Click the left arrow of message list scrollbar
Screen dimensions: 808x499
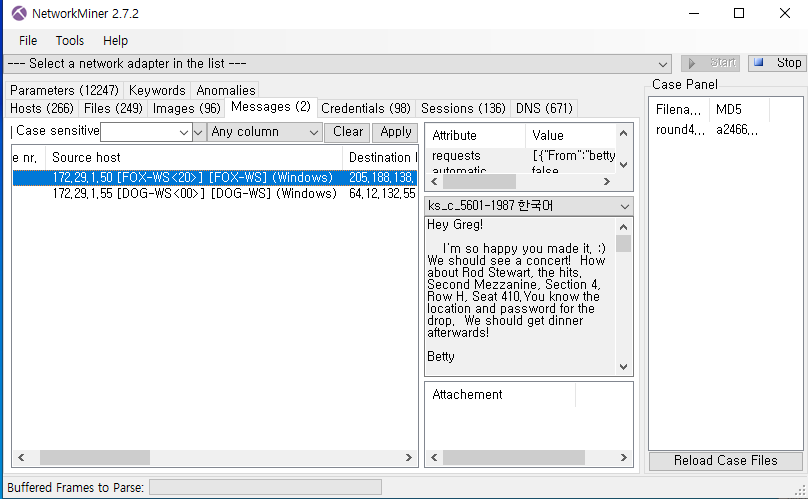(x=21, y=457)
